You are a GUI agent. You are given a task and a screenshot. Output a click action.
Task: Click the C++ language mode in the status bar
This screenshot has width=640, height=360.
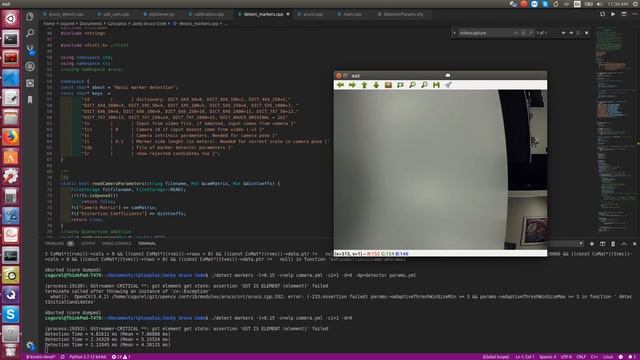click(594, 357)
